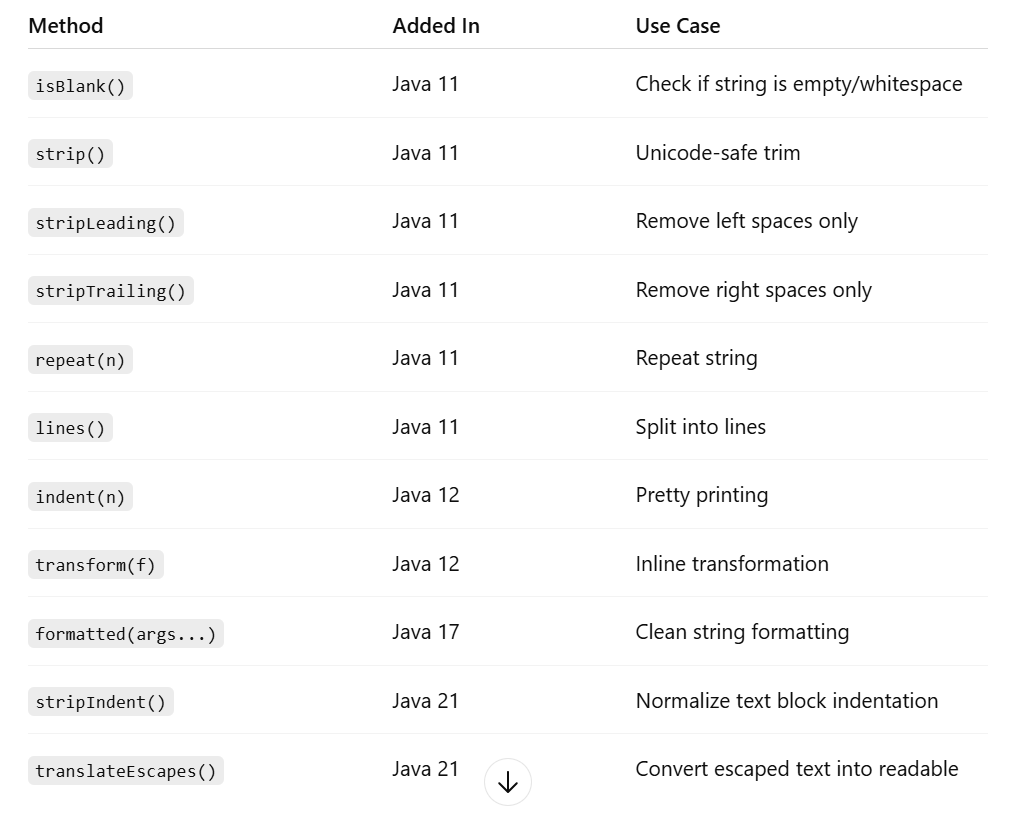Select the repeat(n) code chip
The image size is (1014, 814).
tap(80, 360)
